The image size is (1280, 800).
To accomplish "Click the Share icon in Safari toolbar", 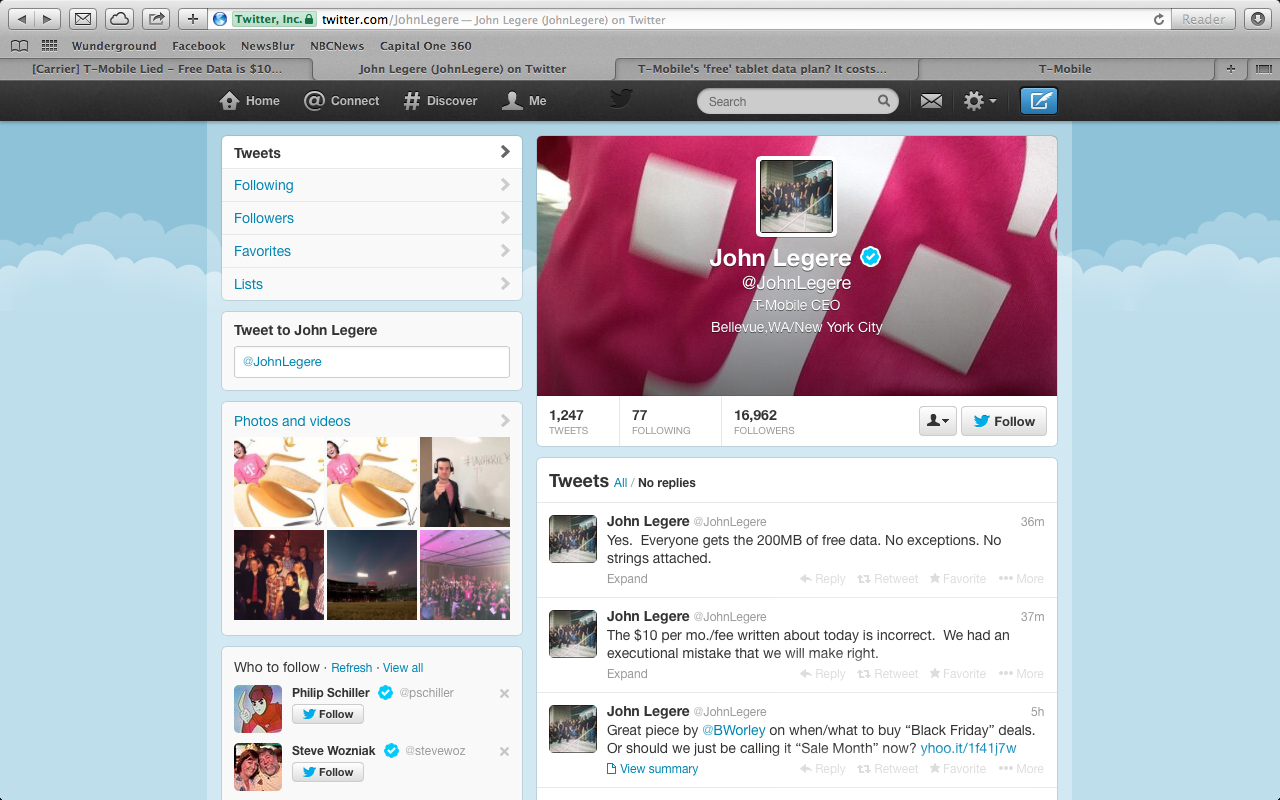I will [x=156, y=19].
